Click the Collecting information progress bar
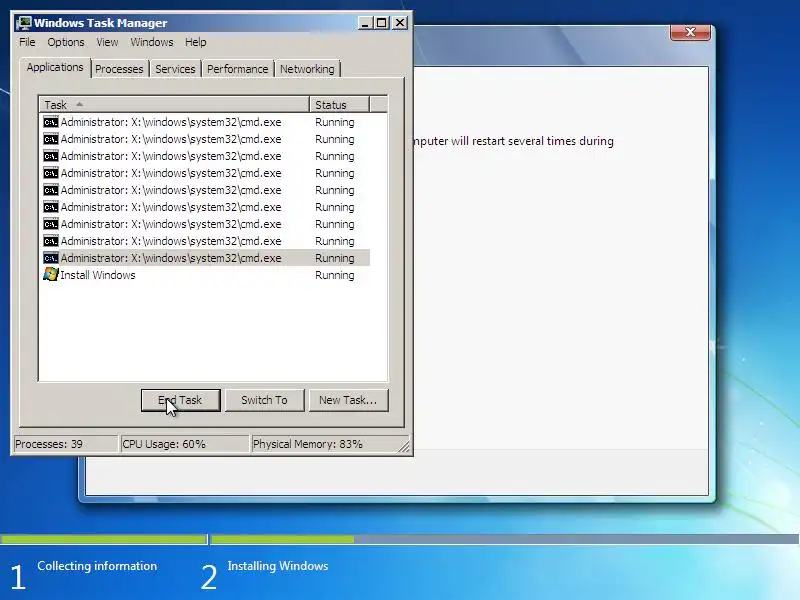 coord(104,539)
